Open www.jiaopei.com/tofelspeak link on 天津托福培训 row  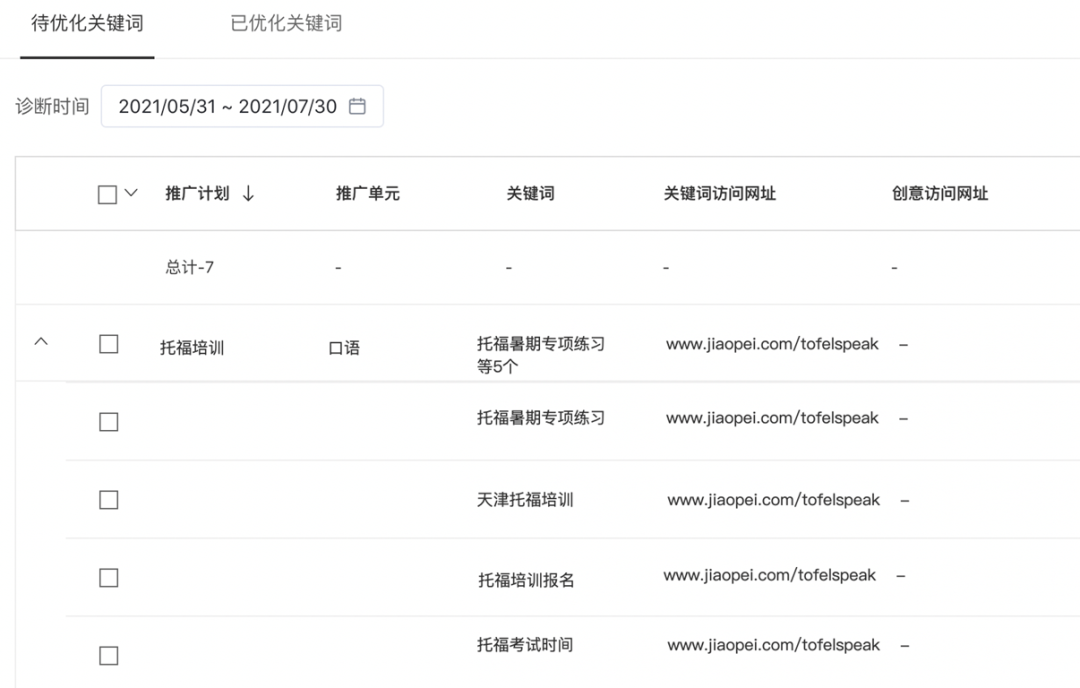tap(772, 499)
